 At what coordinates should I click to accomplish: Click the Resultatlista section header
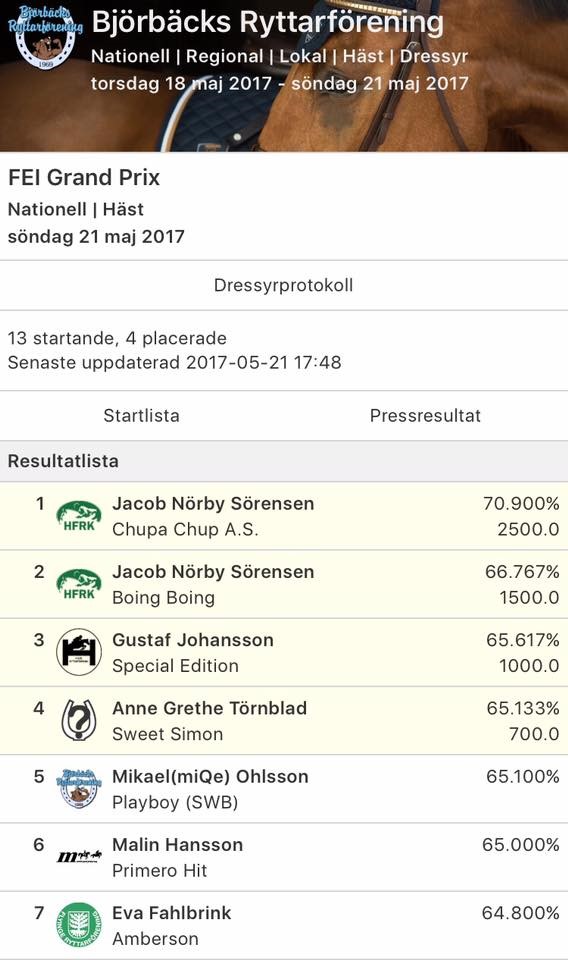click(284, 462)
